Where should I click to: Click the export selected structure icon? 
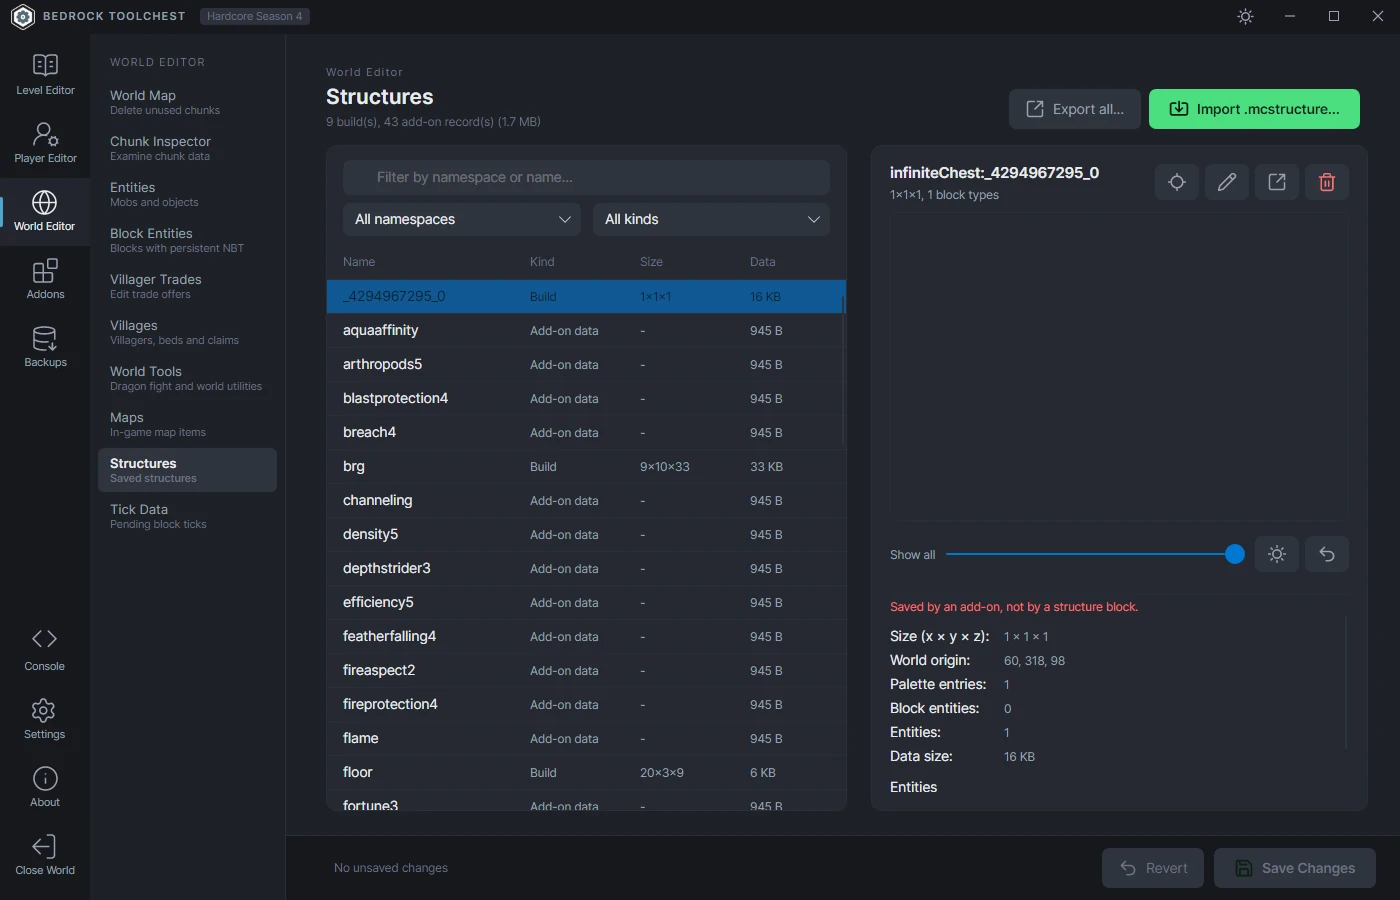point(1277,182)
